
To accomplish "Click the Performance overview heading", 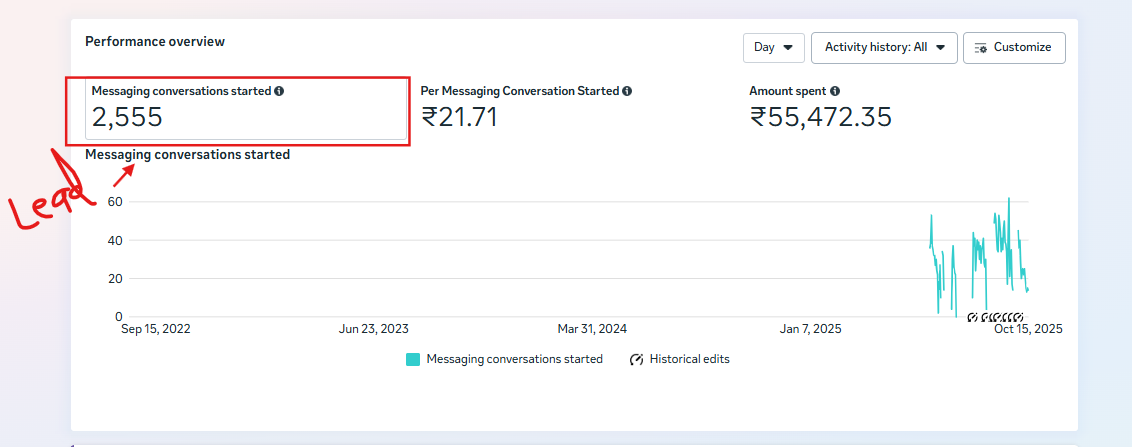I will pyautogui.click(x=155, y=42).
